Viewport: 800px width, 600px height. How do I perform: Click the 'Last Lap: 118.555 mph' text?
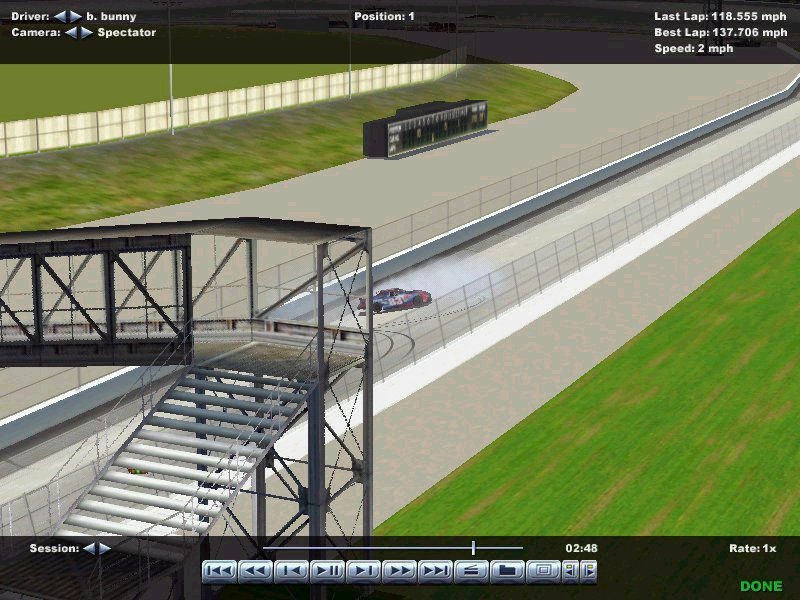tap(720, 16)
